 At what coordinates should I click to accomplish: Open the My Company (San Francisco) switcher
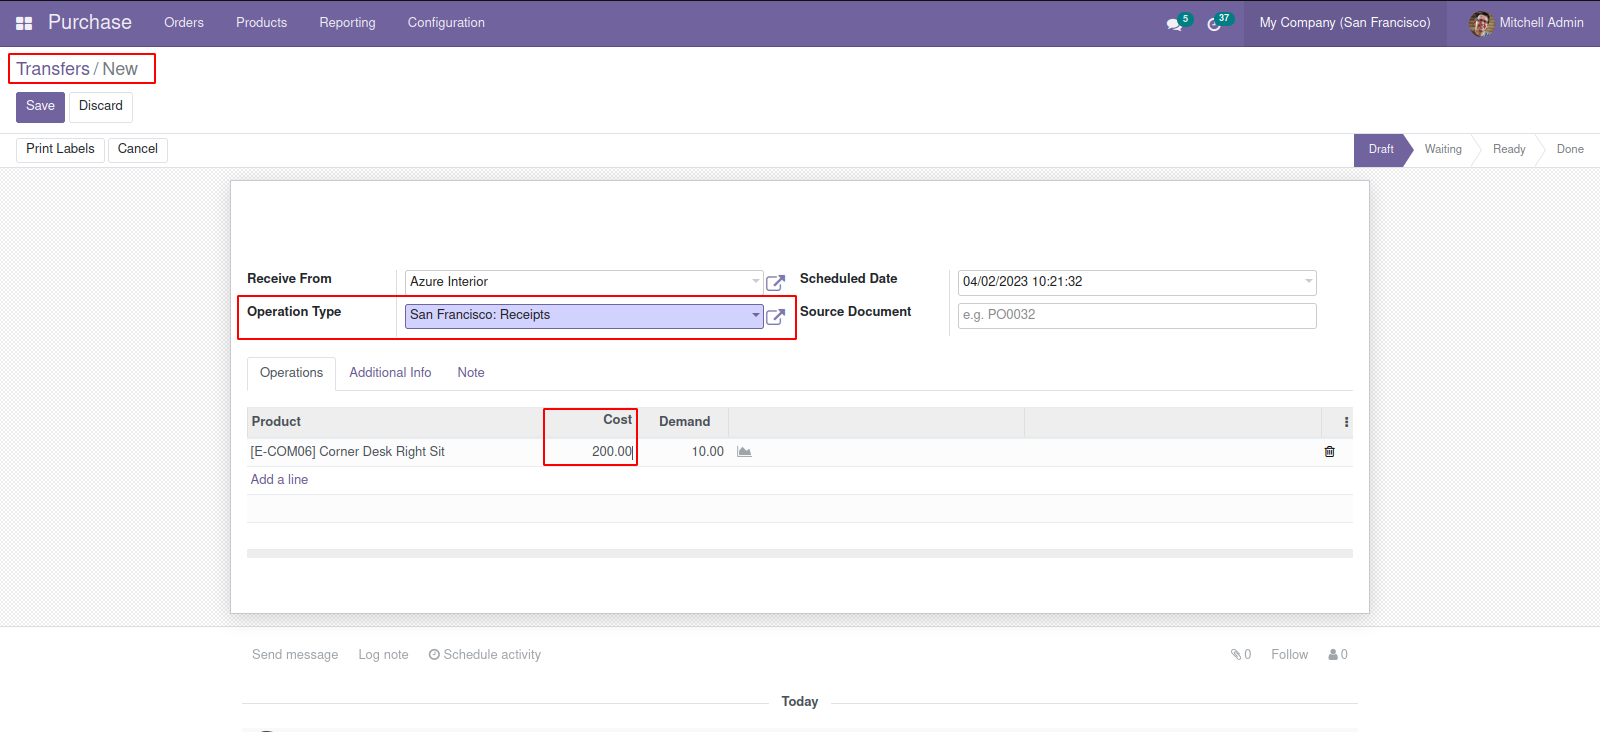click(1345, 23)
